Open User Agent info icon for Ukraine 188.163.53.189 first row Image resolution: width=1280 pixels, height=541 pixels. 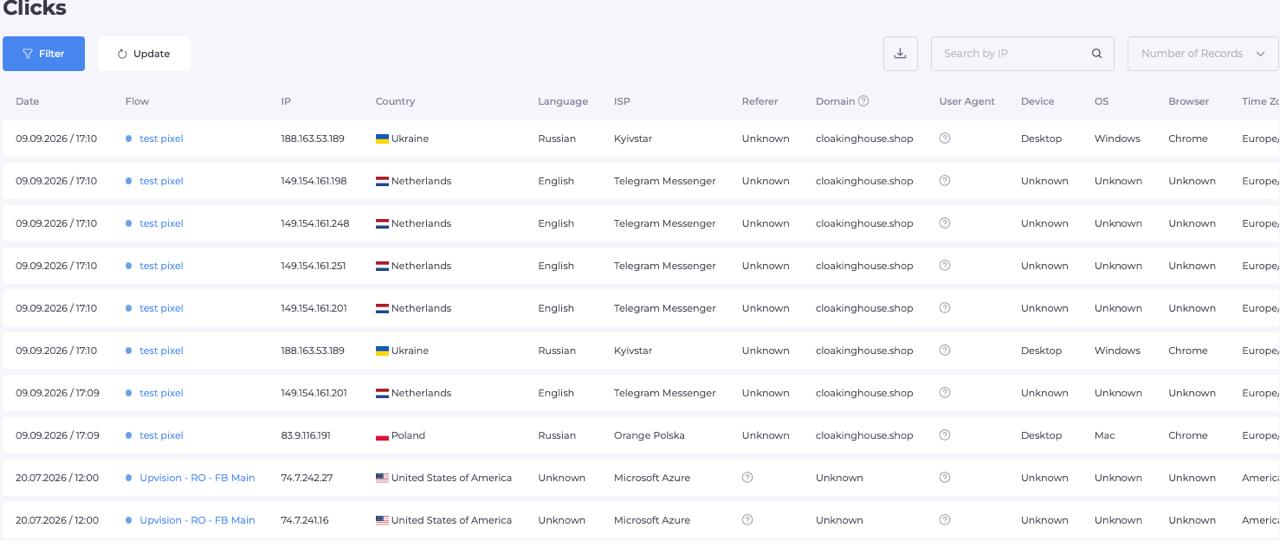[944, 138]
